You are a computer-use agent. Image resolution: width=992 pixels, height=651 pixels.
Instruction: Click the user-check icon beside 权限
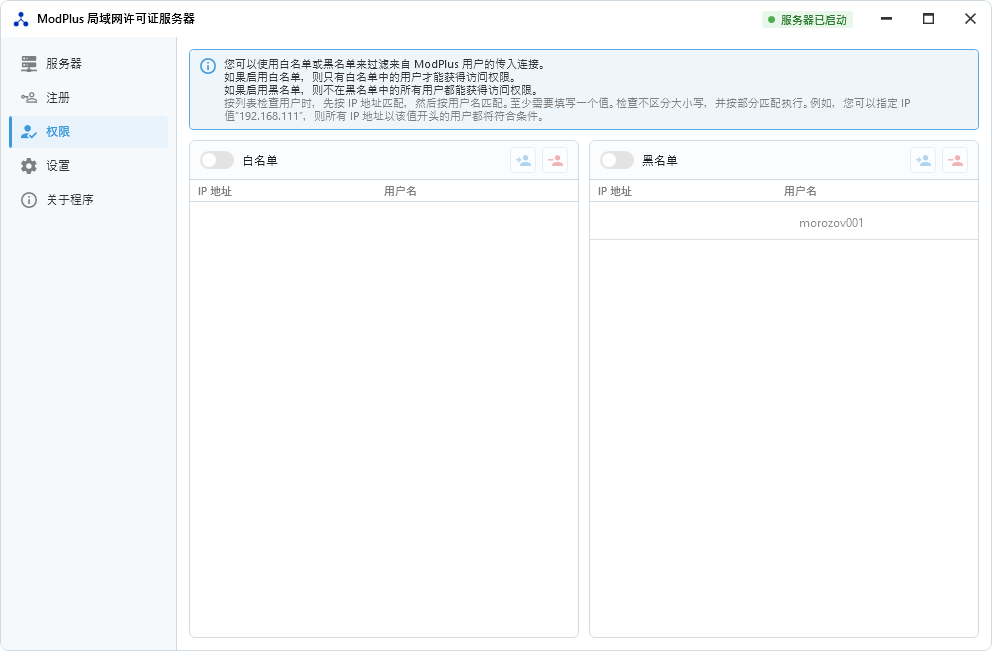click(29, 132)
